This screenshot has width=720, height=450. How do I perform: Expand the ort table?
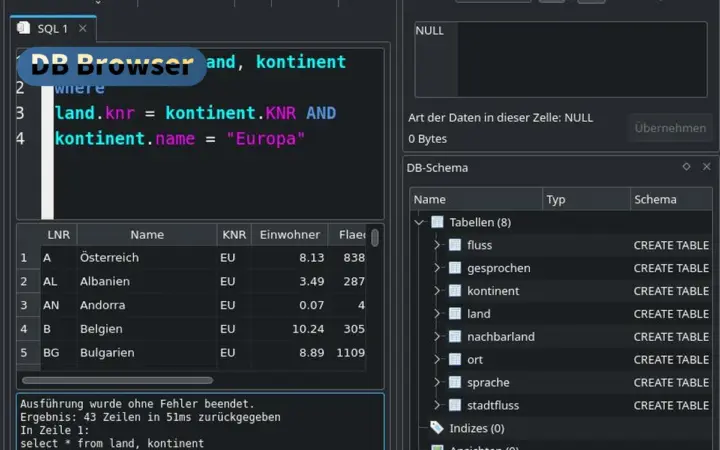(438, 360)
